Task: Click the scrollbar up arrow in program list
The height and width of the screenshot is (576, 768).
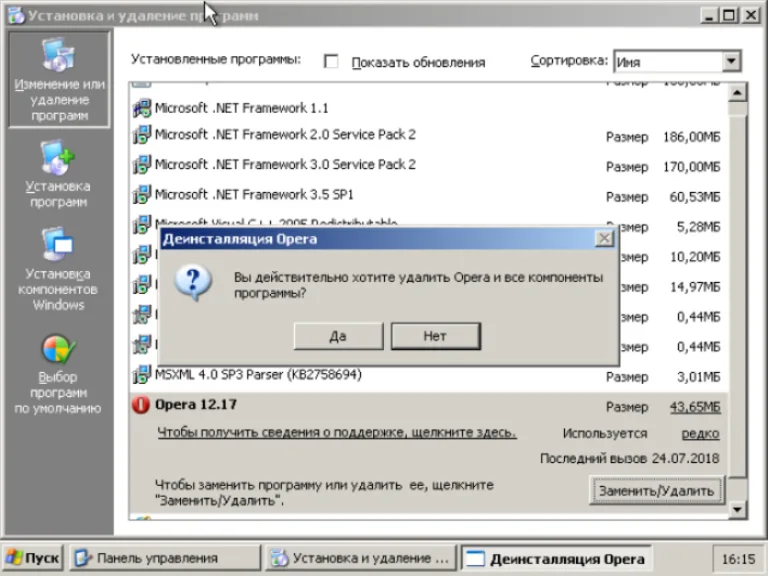Action: point(738,92)
